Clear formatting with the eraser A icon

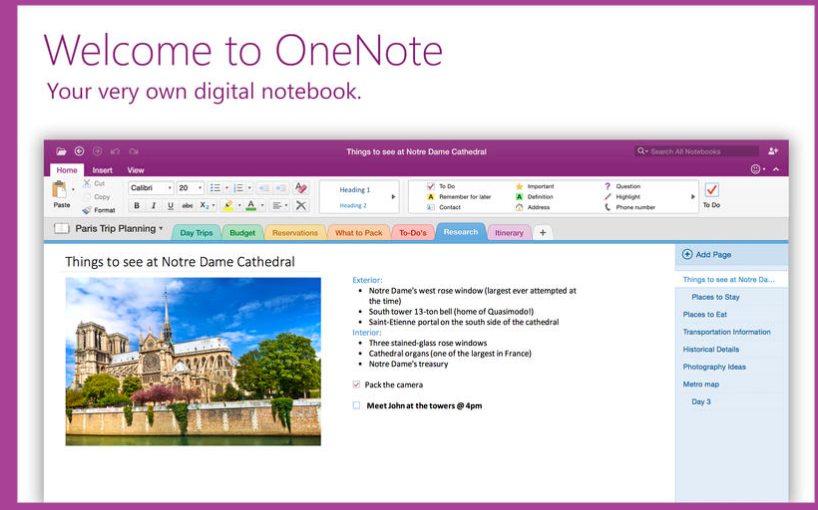[x=301, y=188]
